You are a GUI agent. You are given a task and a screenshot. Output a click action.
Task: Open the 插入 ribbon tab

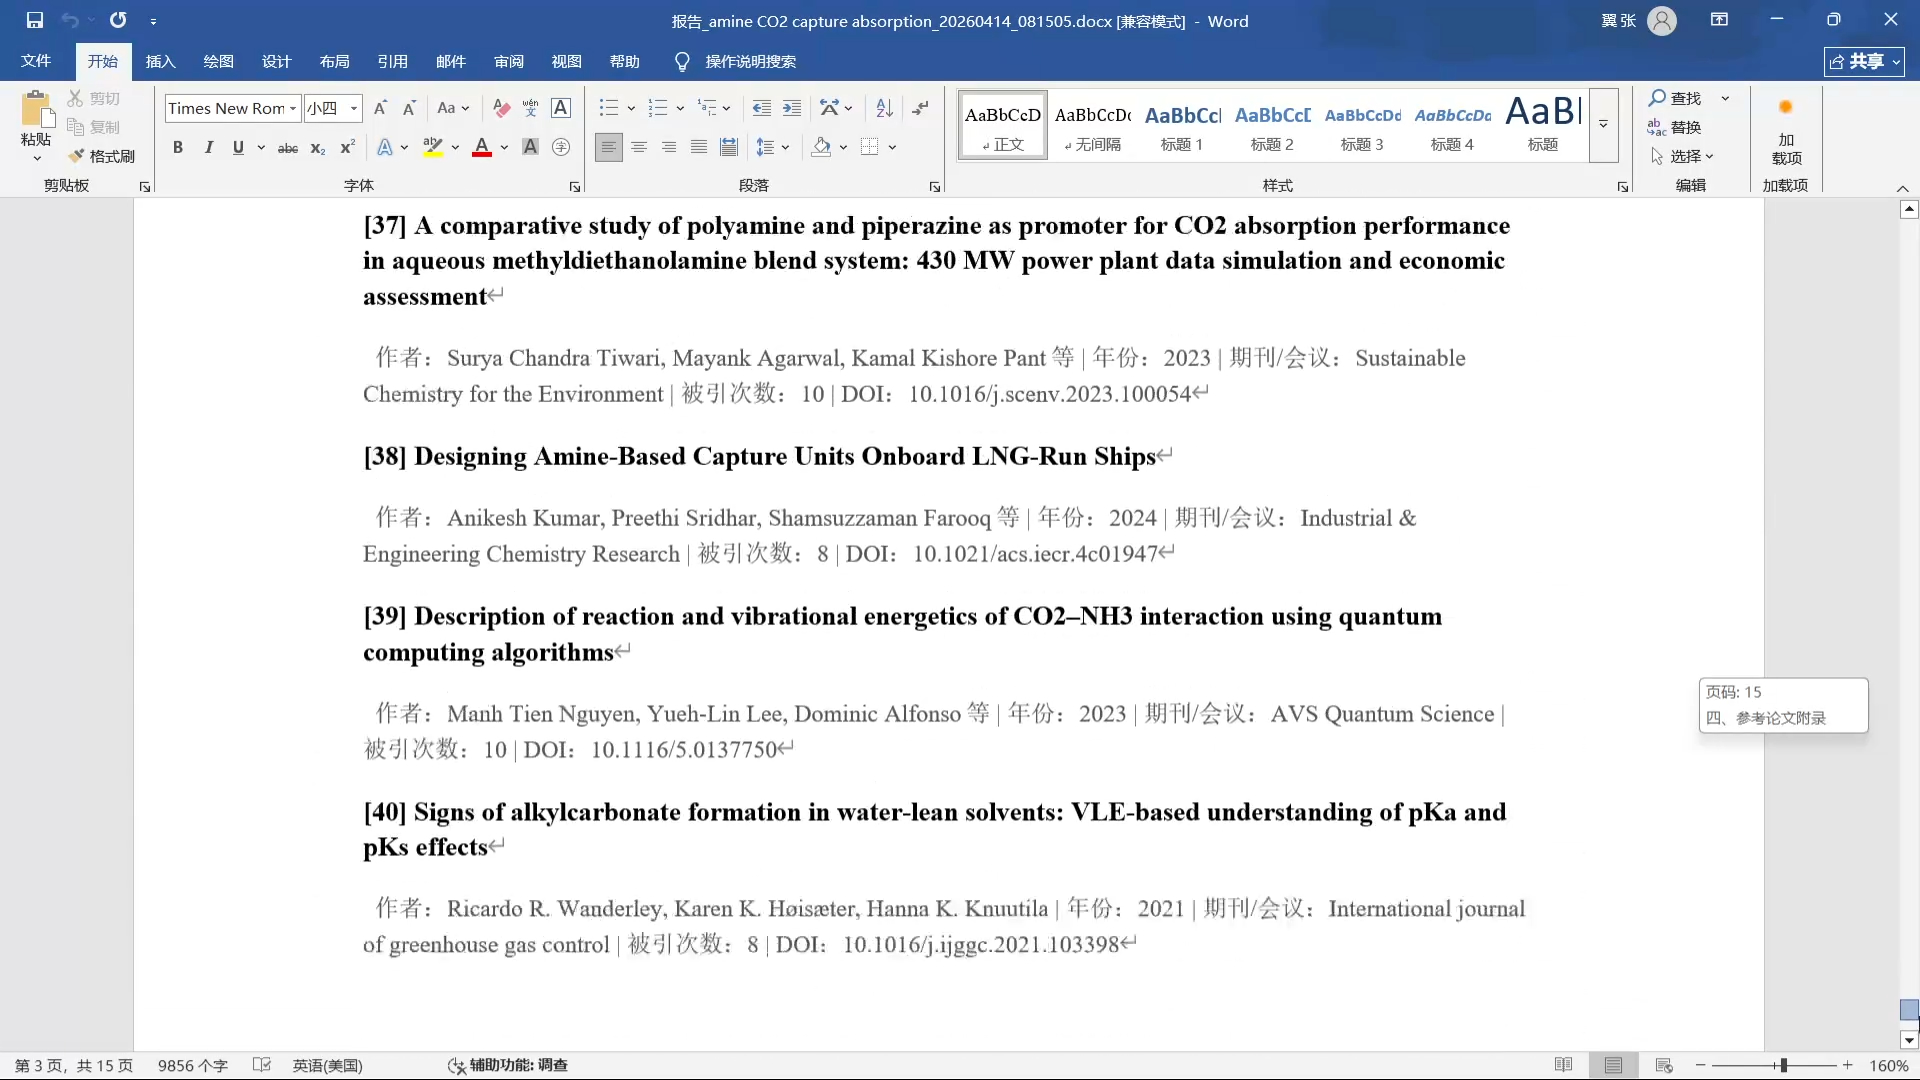[x=160, y=61]
